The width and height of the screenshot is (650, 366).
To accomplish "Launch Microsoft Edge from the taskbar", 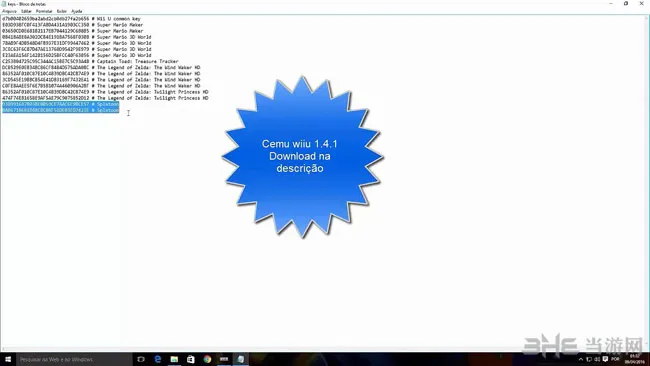I will pos(158,359).
